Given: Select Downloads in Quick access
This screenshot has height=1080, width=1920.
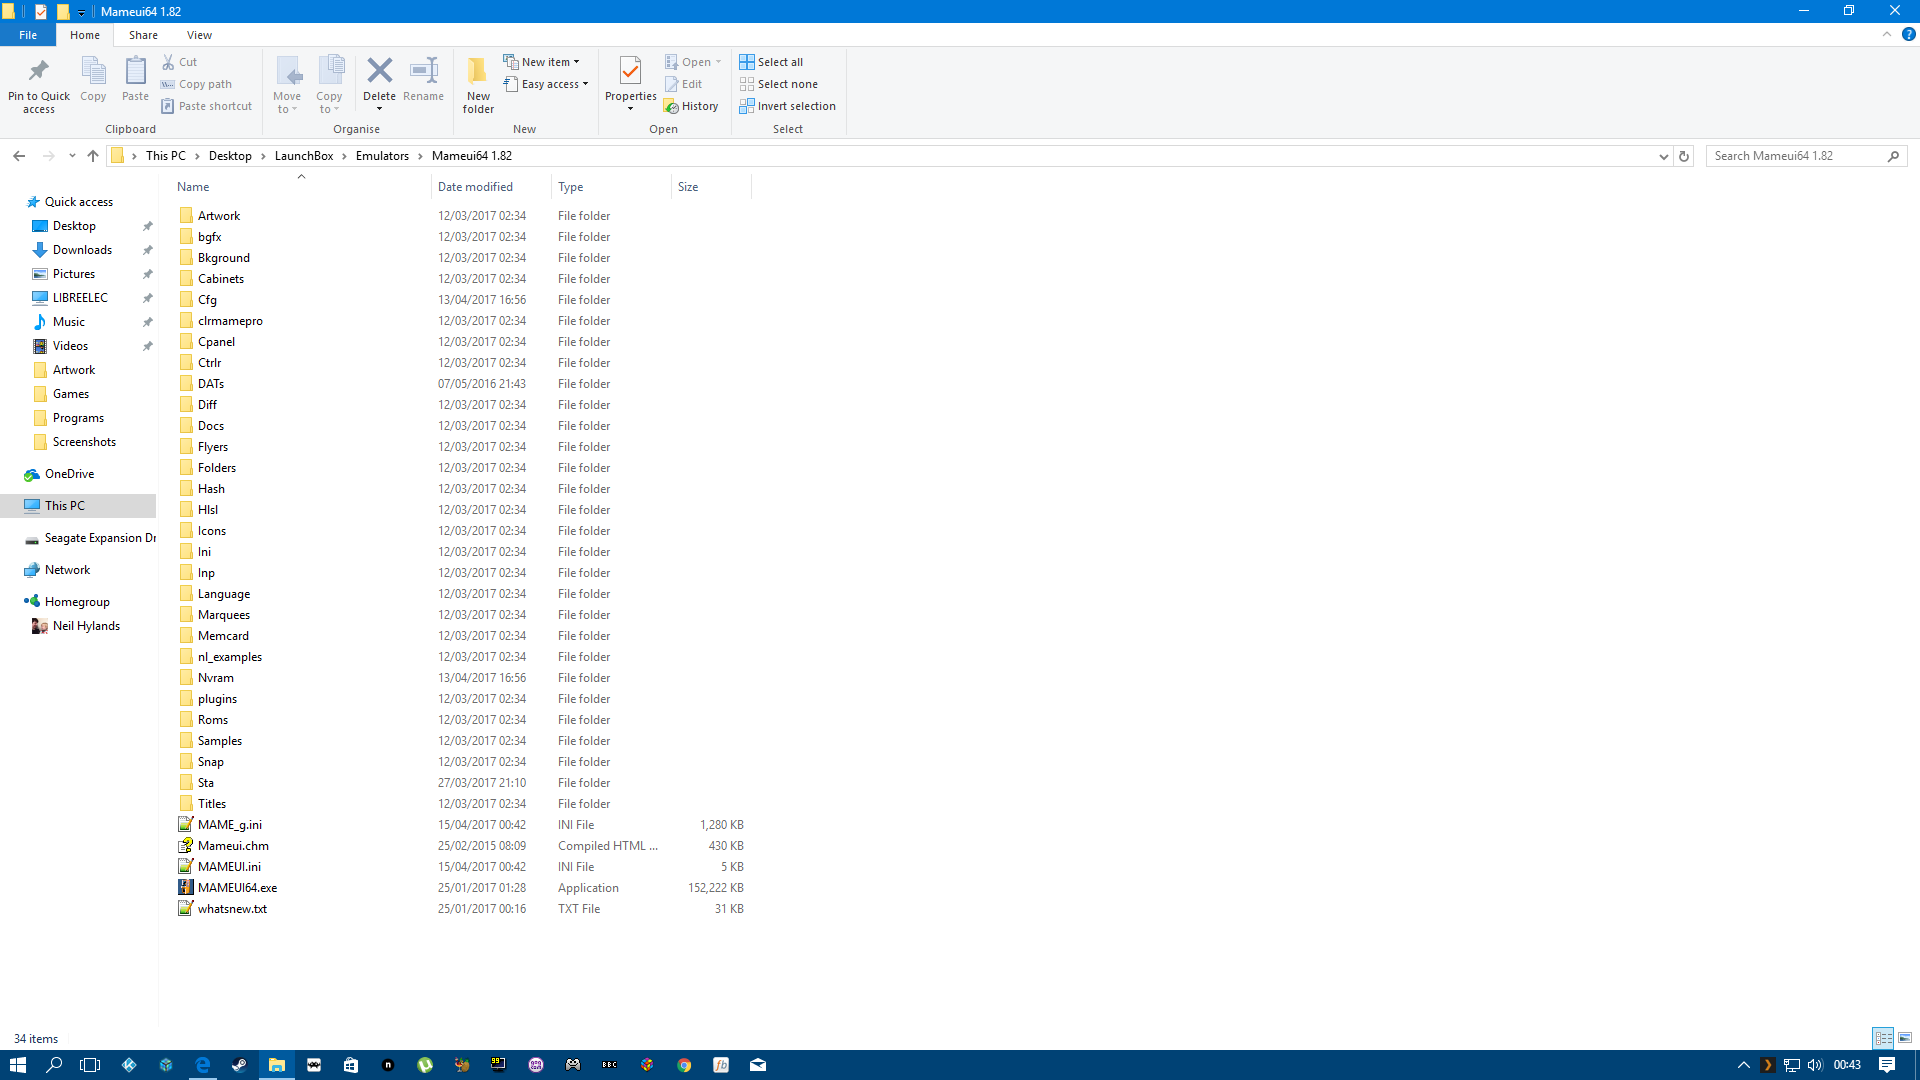Looking at the screenshot, I should pos(82,250).
